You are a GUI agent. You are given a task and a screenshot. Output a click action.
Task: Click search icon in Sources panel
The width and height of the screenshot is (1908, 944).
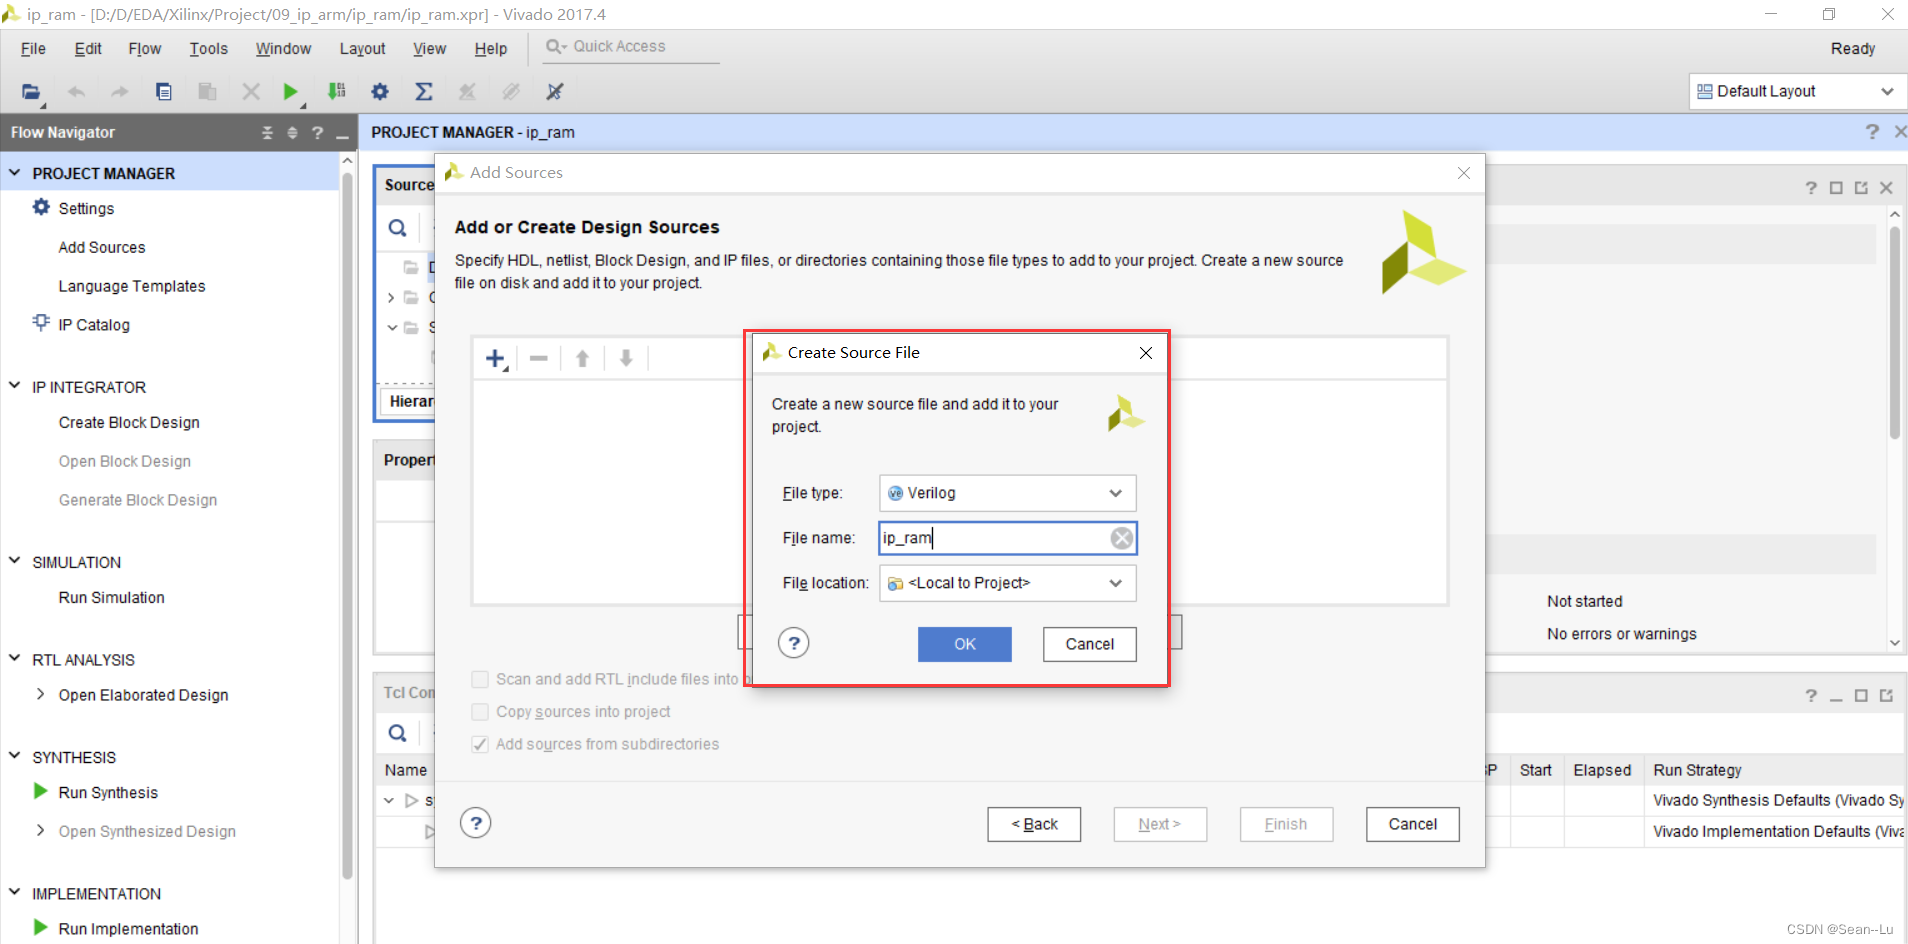(398, 228)
